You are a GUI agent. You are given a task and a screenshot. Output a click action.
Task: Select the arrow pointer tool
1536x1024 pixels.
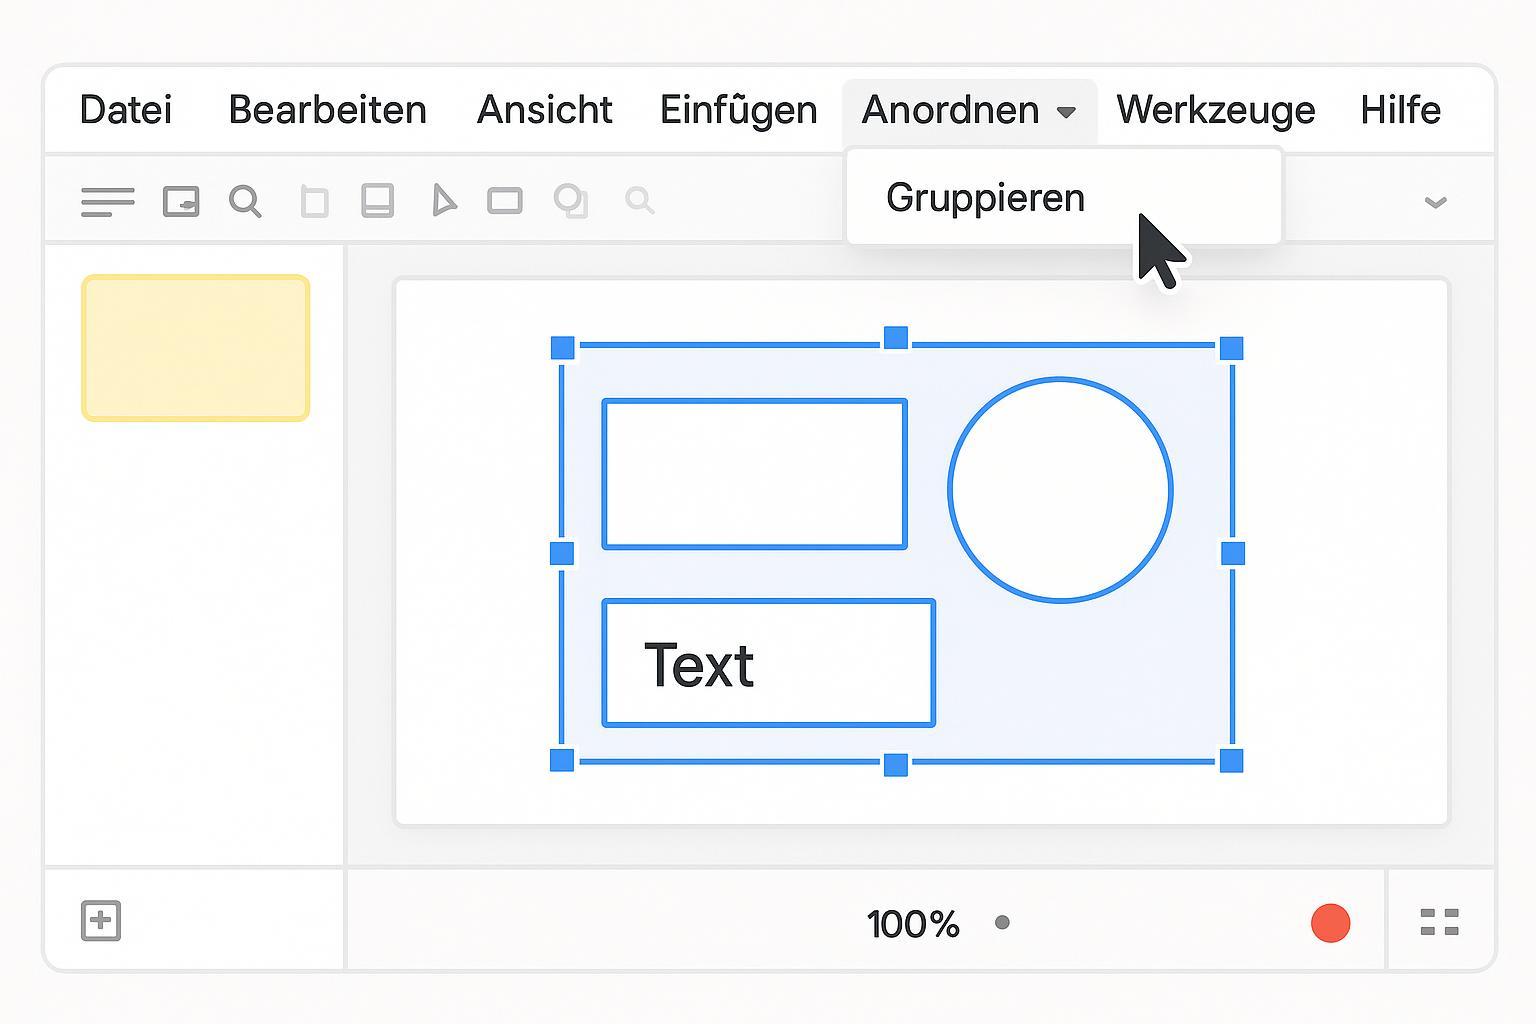tap(443, 201)
